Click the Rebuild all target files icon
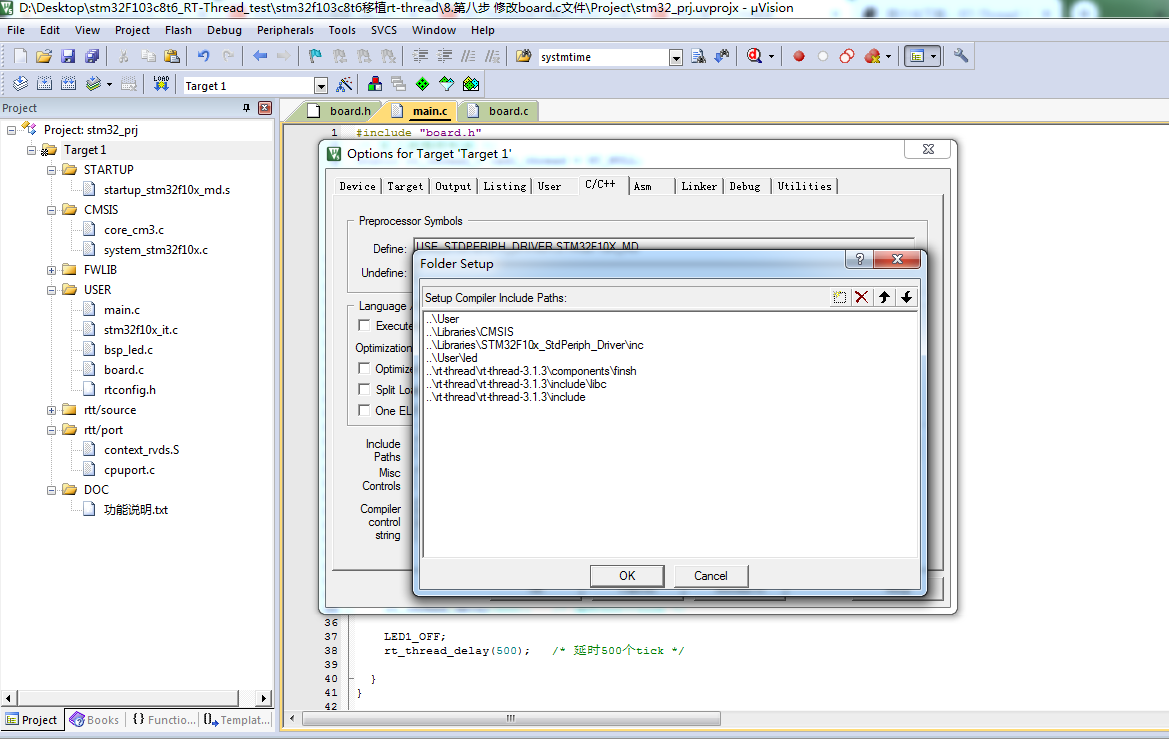This screenshot has width=1169, height=739. point(68,84)
